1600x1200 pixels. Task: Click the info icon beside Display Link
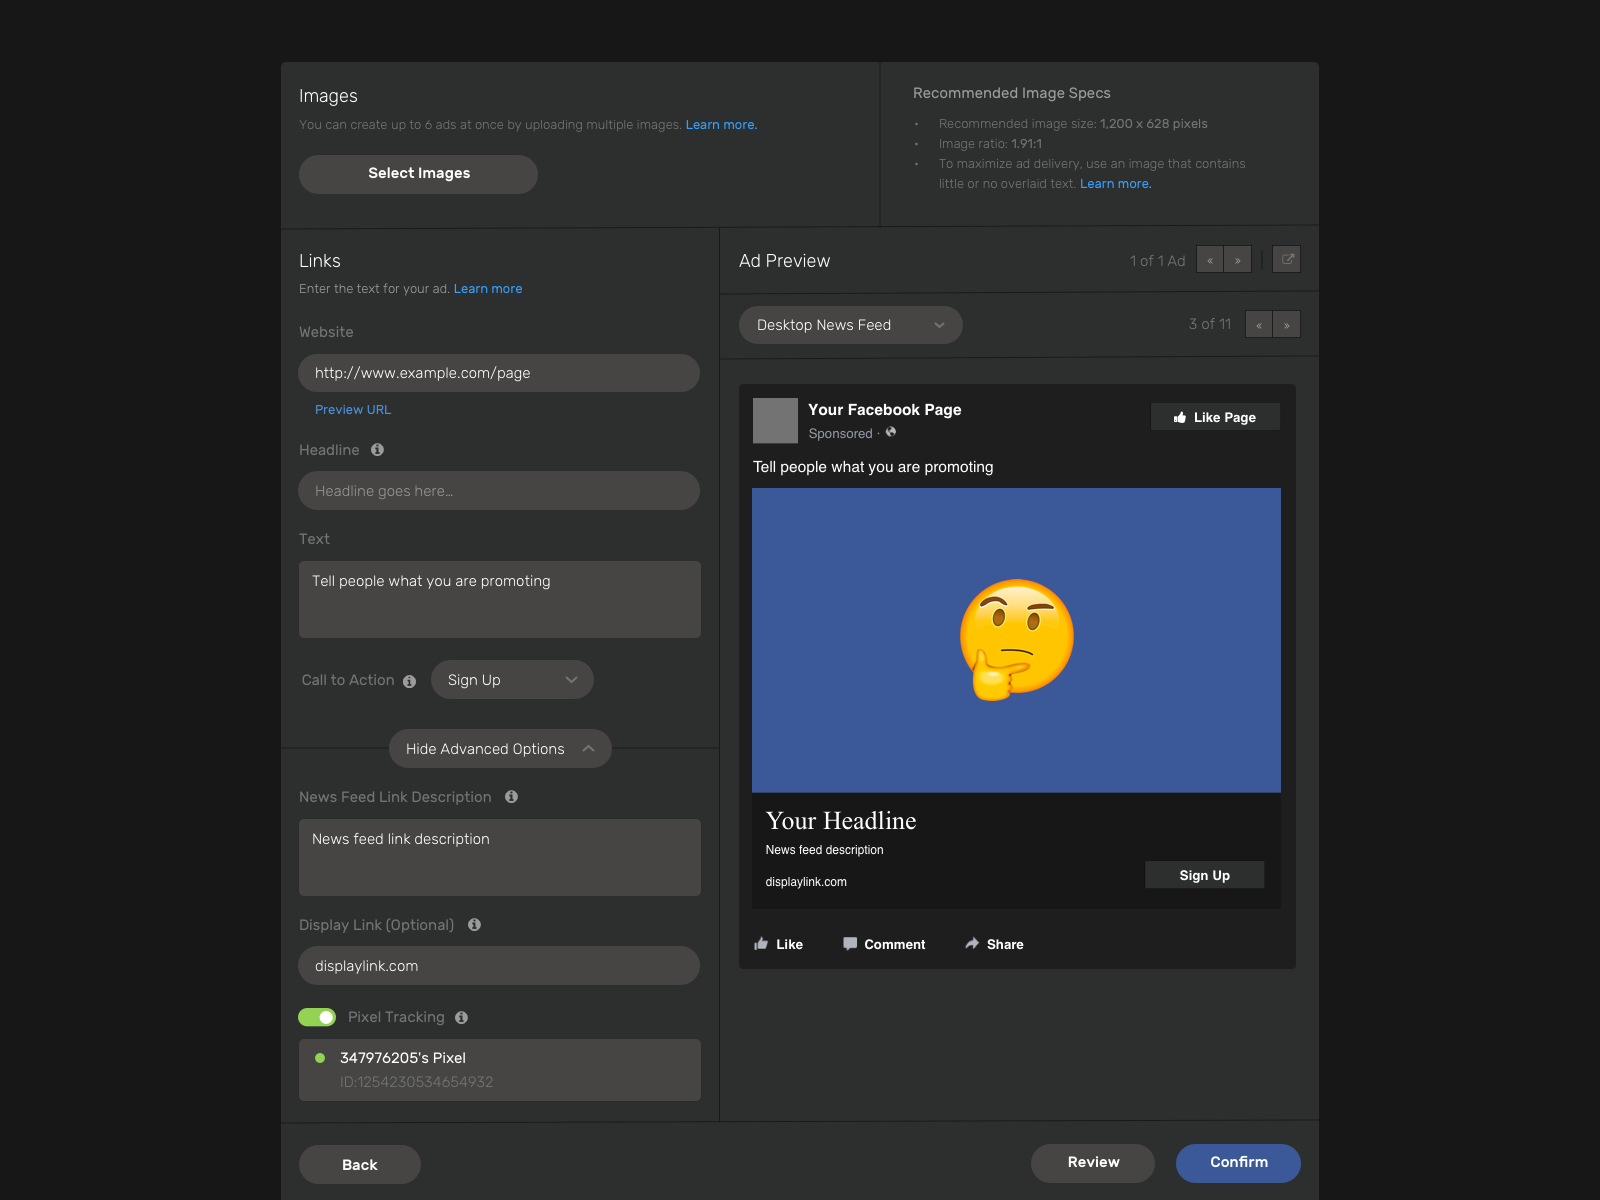(x=474, y=925)
